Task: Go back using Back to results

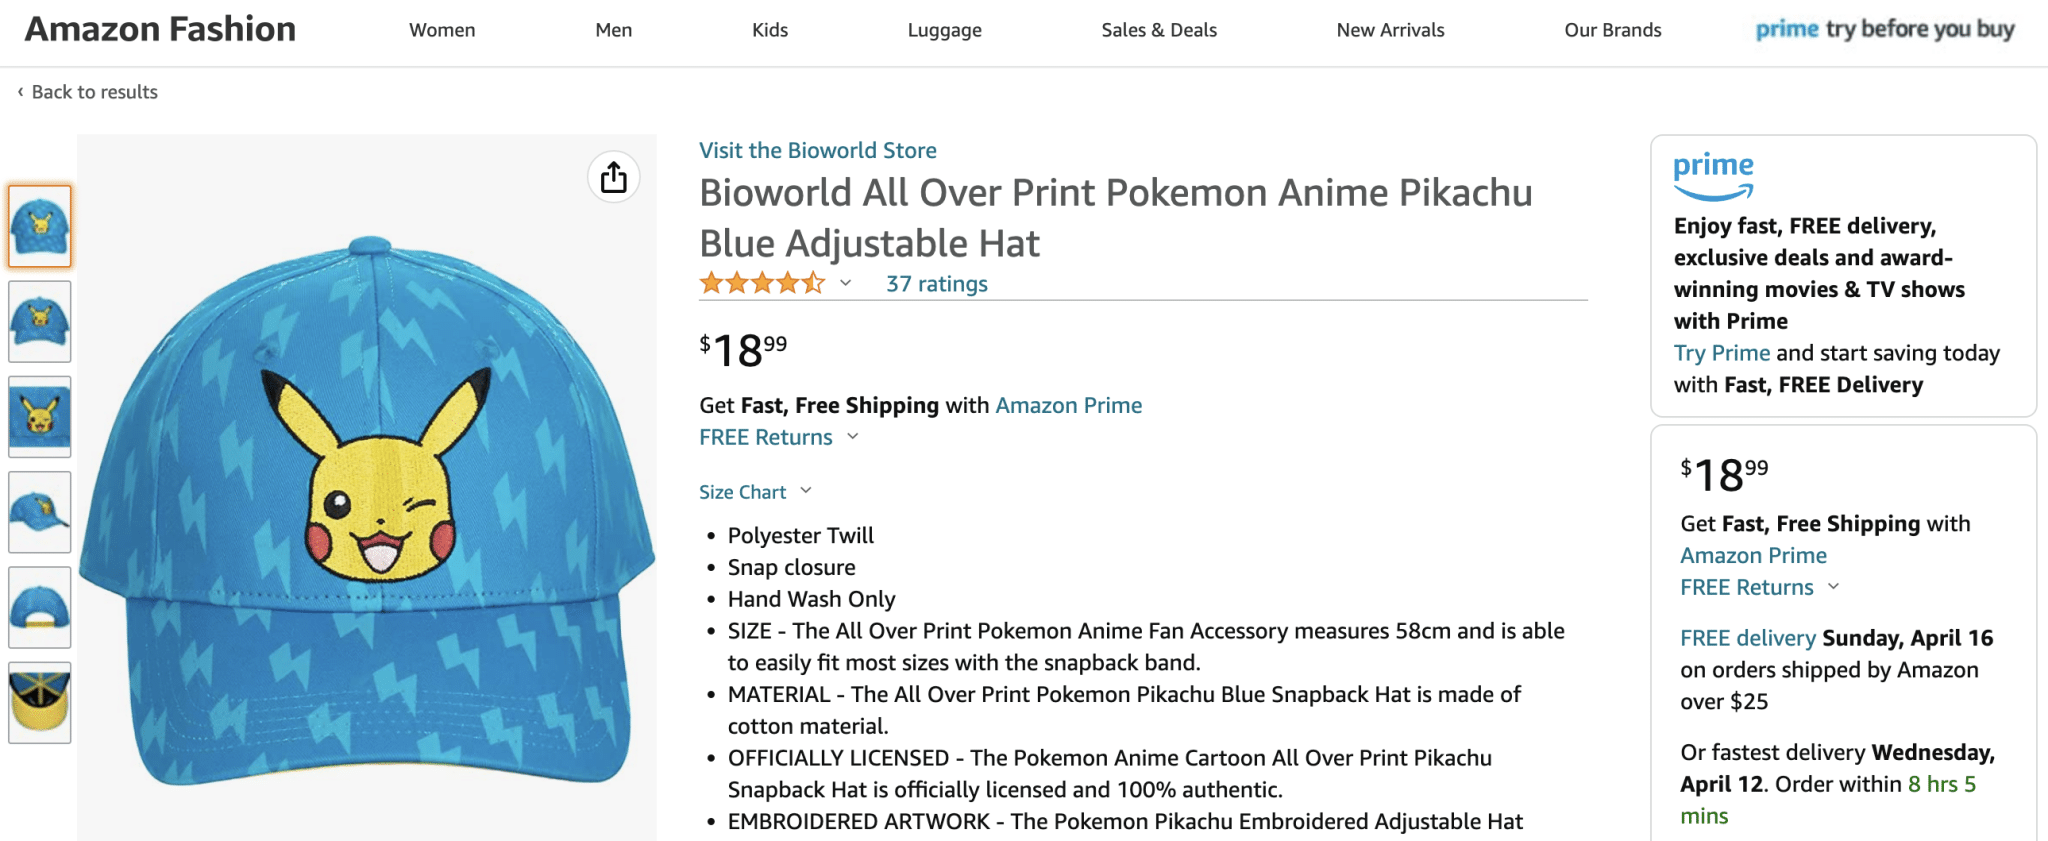Action: 94,91
